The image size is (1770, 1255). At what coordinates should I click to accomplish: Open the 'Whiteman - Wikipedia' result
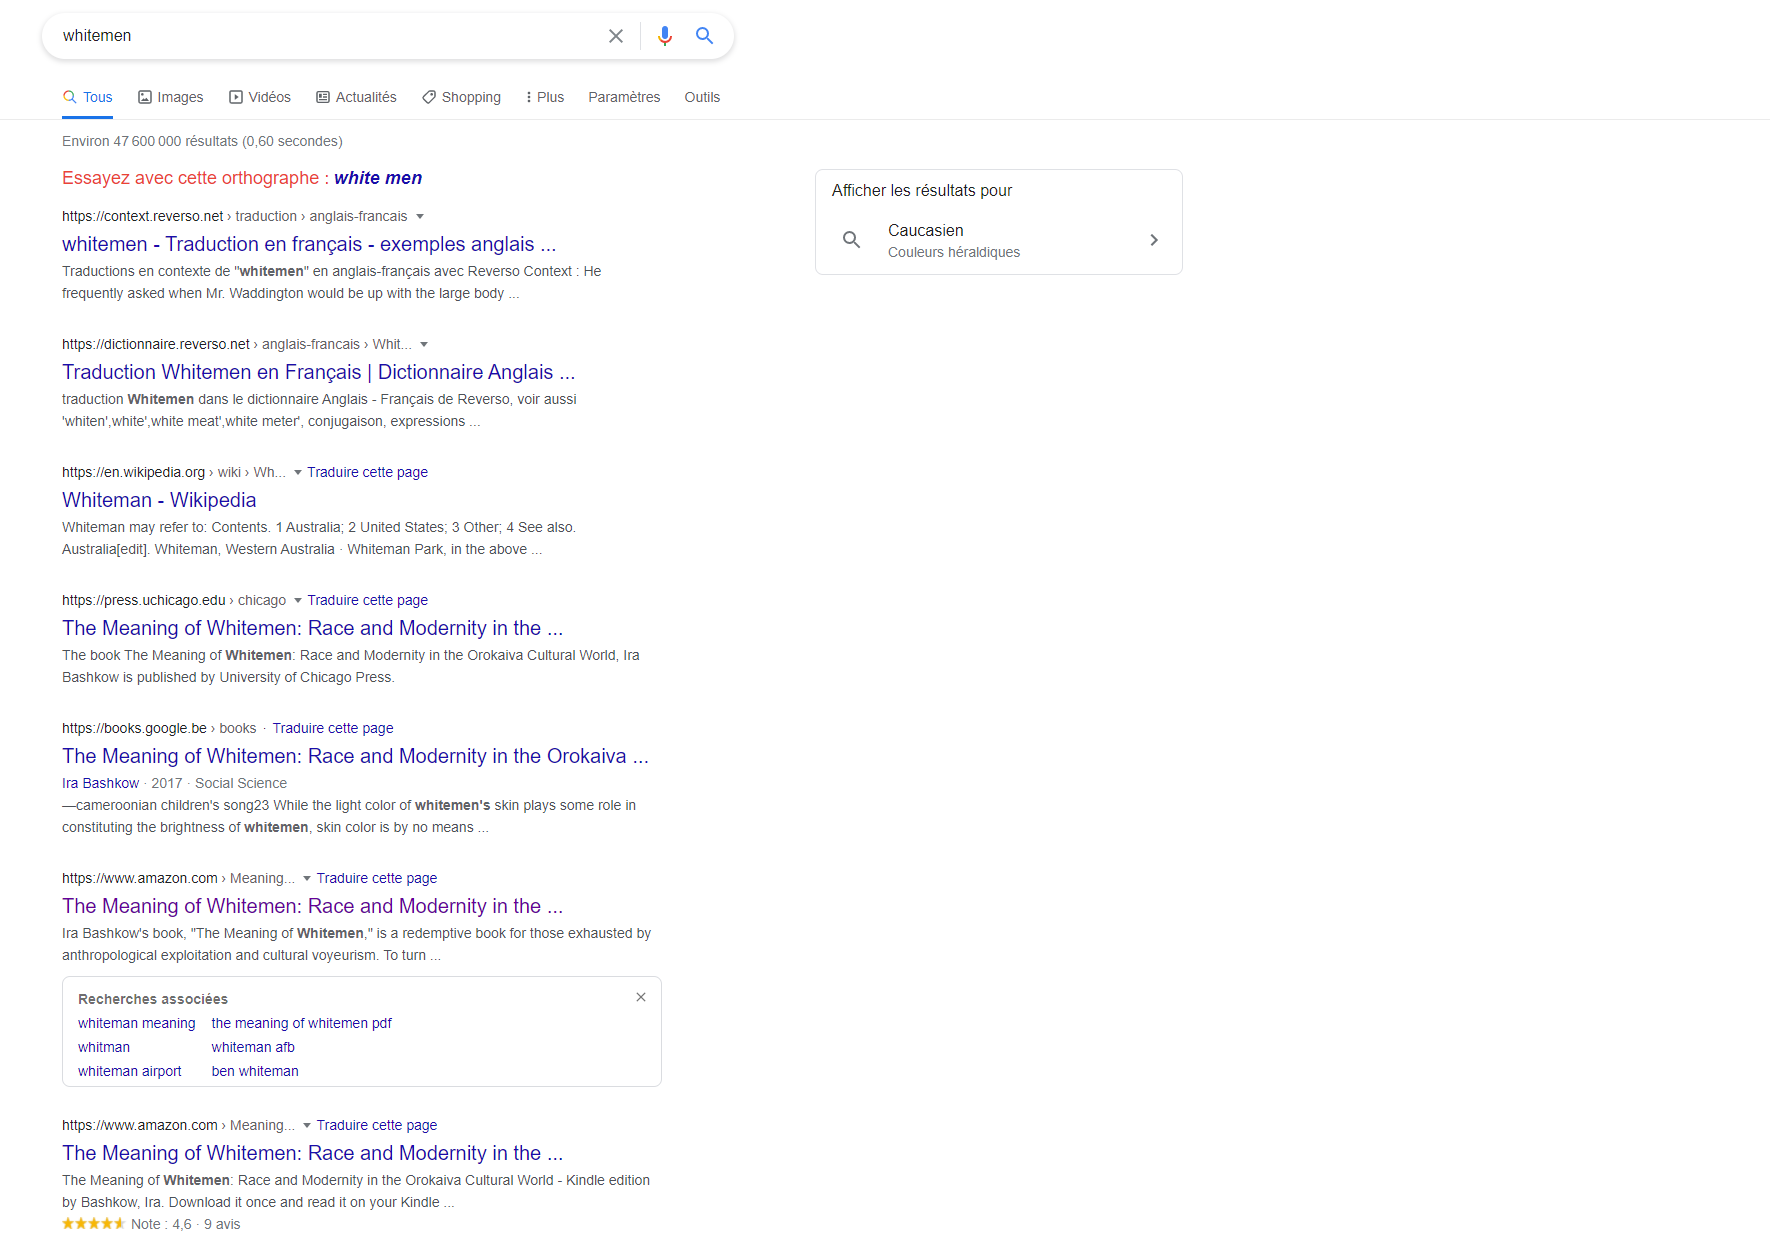click(x=159, y=500)
